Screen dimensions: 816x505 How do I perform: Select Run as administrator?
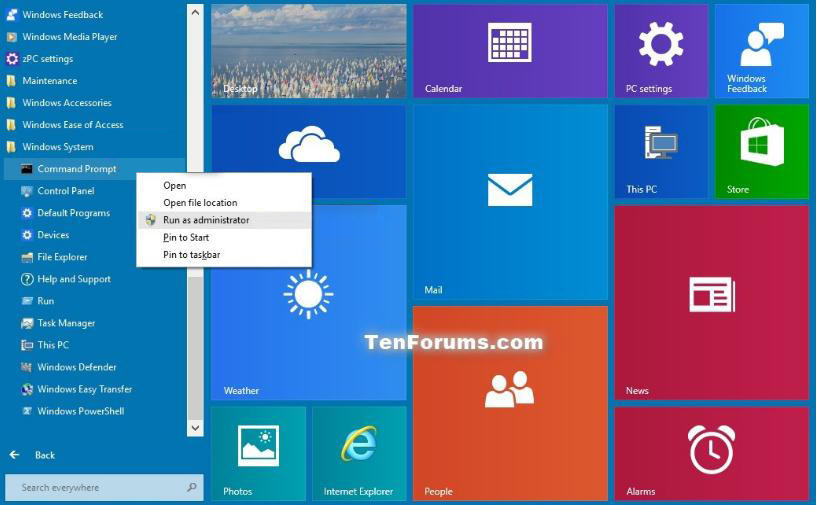click(x=224, y=220)
